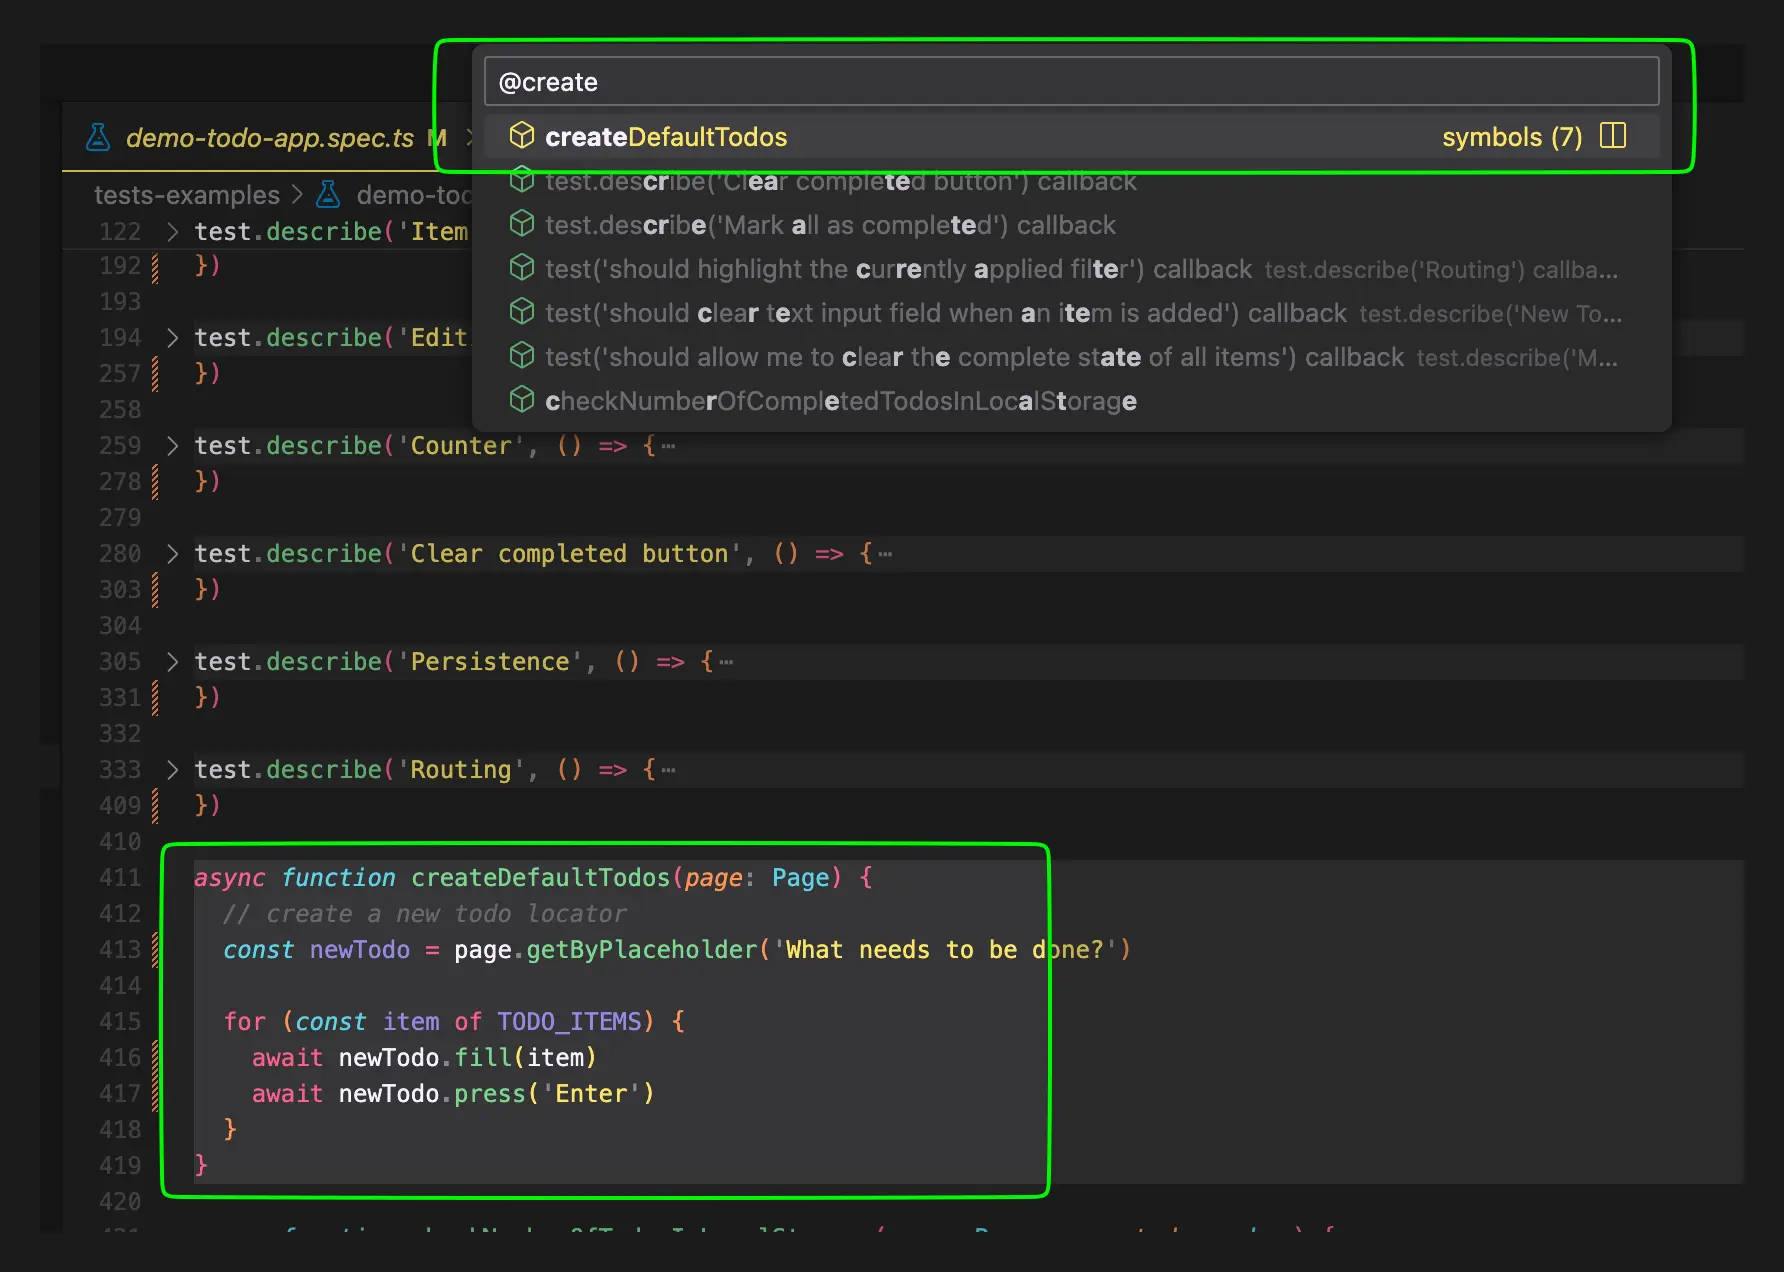This screenshot has width=1784, height=1272.
Task: Click the newTodo.fill(item) statement
Action: (424, 1058)
